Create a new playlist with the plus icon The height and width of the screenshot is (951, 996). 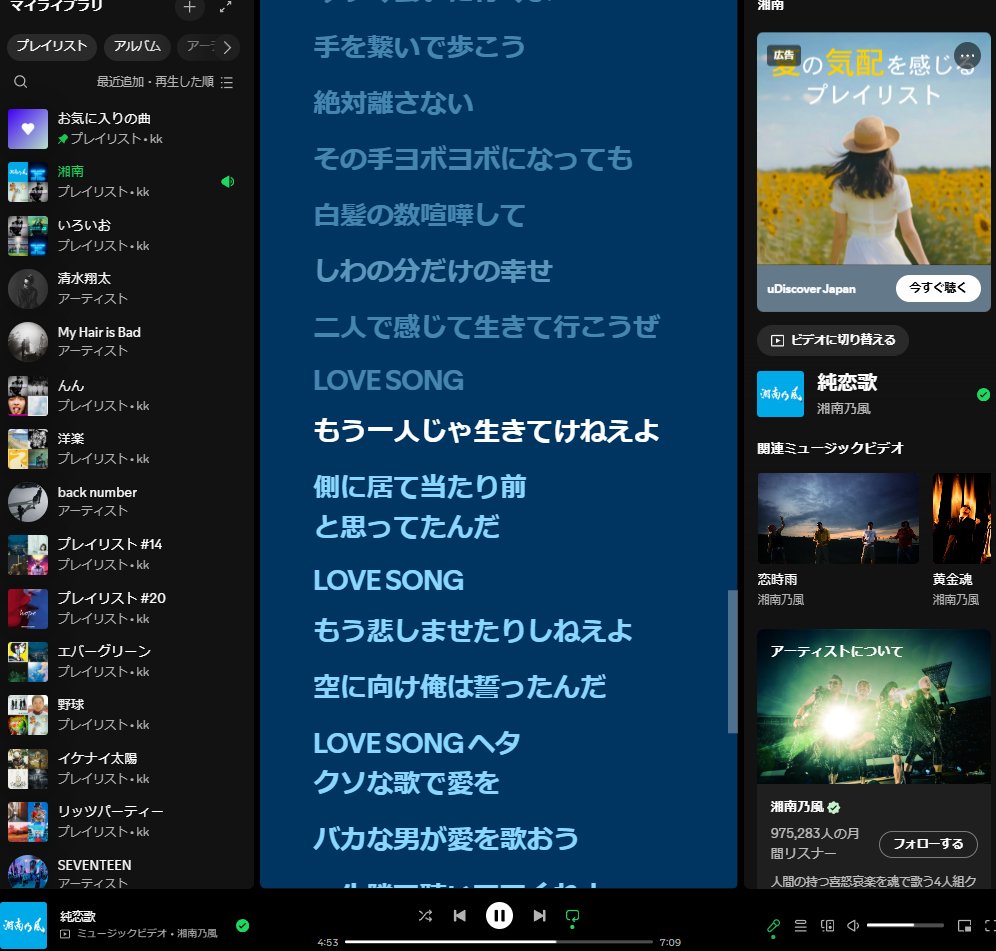pyautogui.click(x=189, y=7)
